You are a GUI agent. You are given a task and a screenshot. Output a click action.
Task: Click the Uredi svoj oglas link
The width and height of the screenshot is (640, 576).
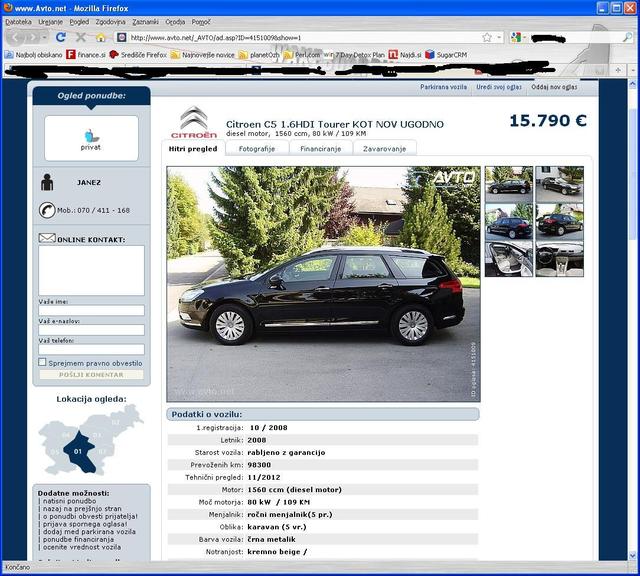tap(499, 87)
